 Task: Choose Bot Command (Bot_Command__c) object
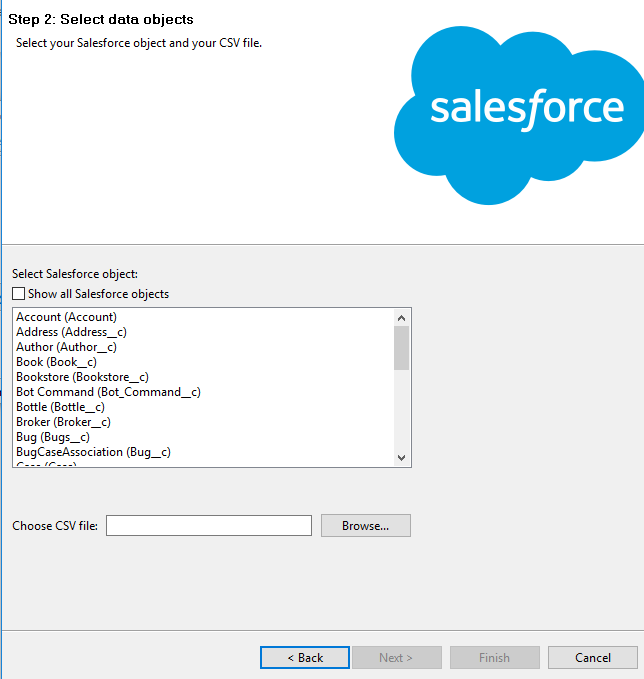[108, 392]
